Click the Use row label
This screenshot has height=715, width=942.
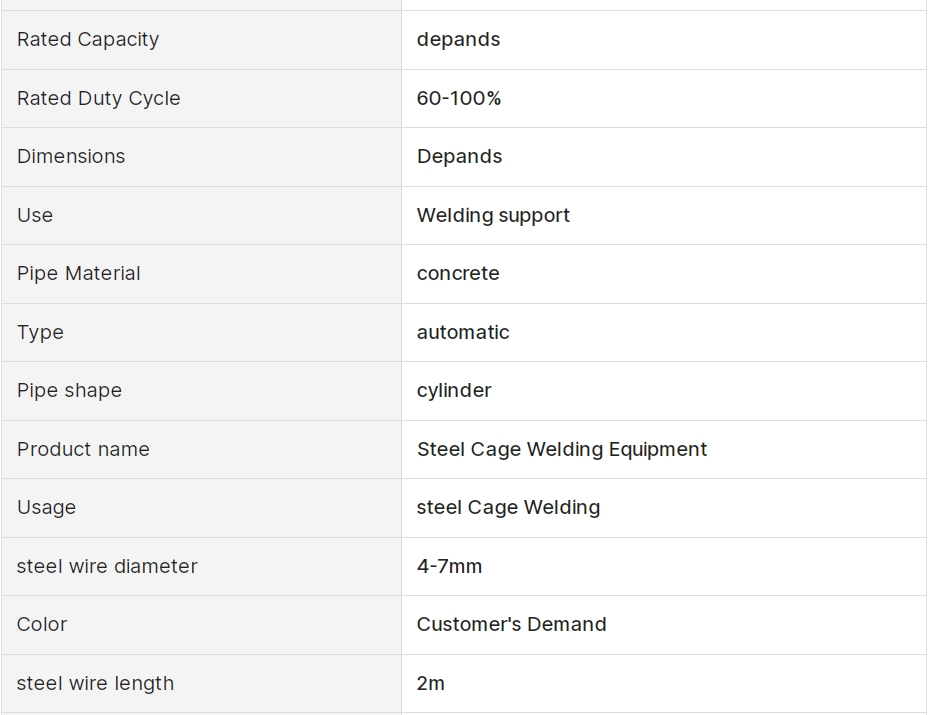point(35,215)
